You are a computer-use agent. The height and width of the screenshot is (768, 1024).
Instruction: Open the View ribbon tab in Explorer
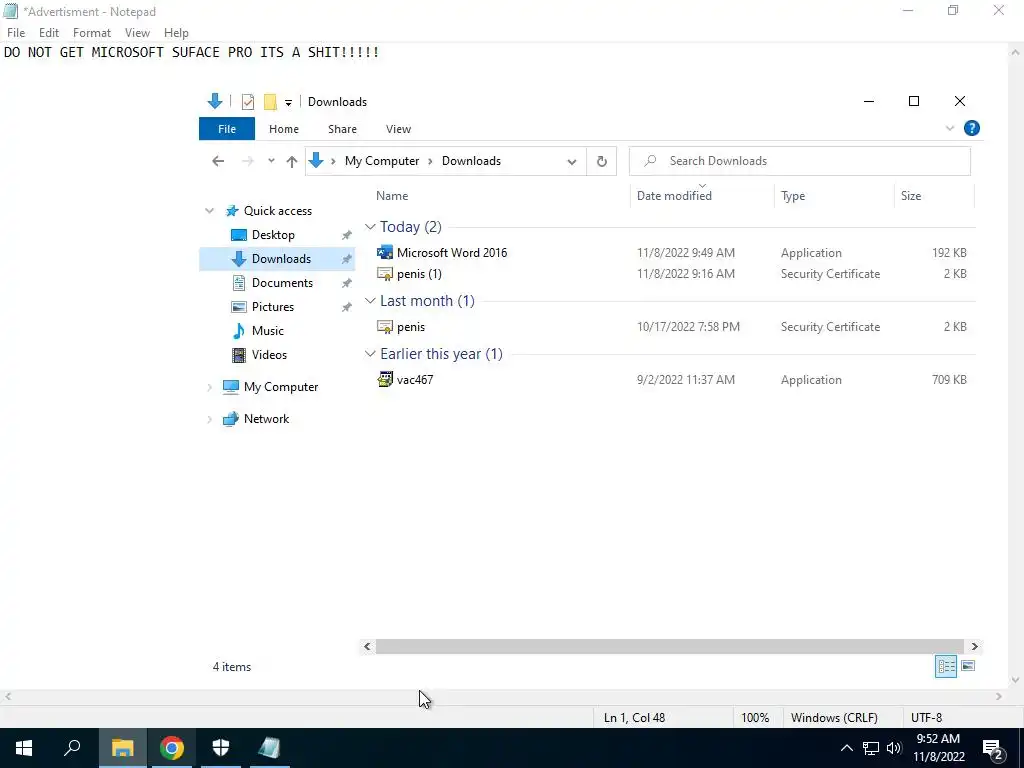click(398, 129)
